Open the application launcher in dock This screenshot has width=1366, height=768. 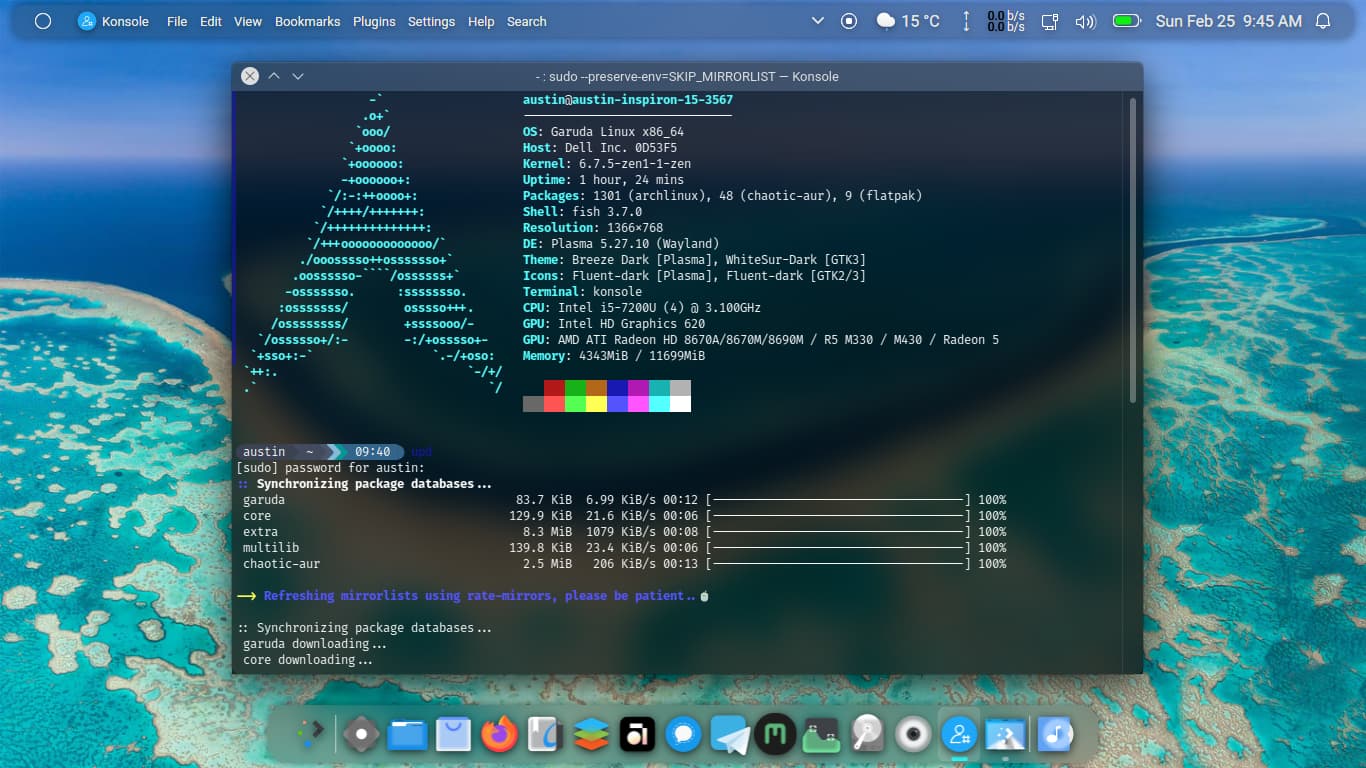pyautogui.click(x=311, y=734)
